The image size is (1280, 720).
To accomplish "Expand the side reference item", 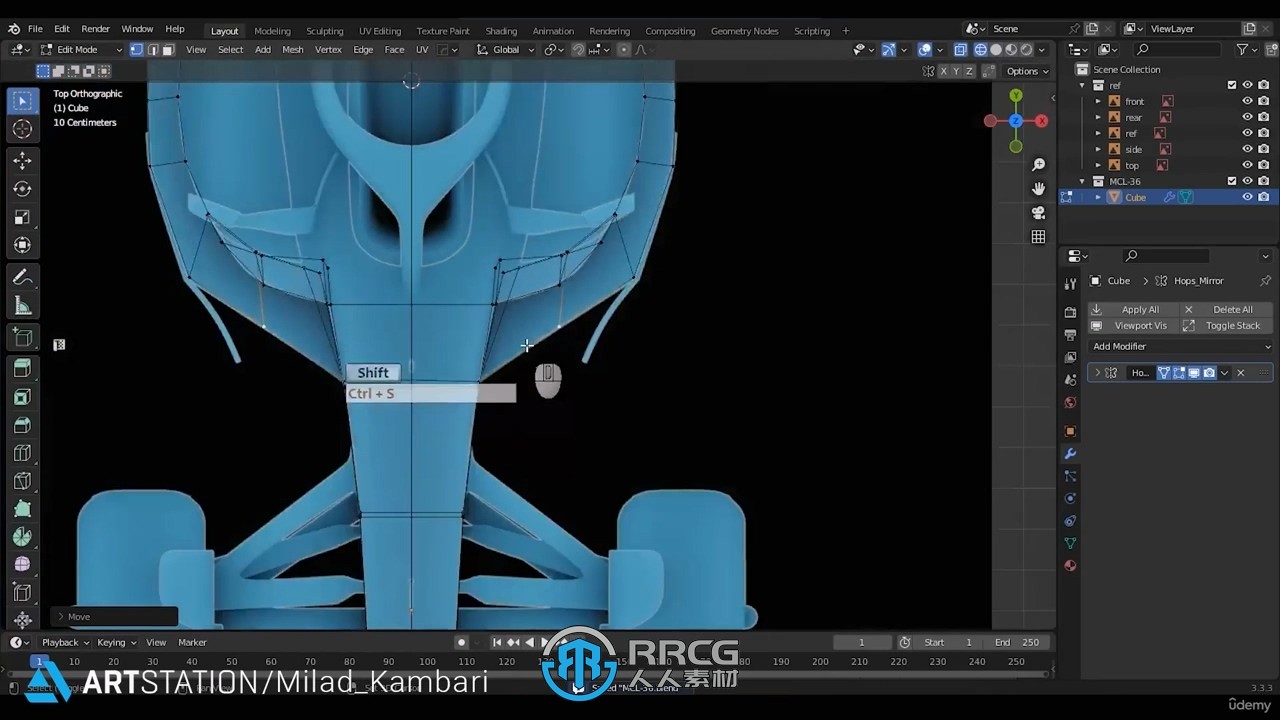I will pos(1097,149).
